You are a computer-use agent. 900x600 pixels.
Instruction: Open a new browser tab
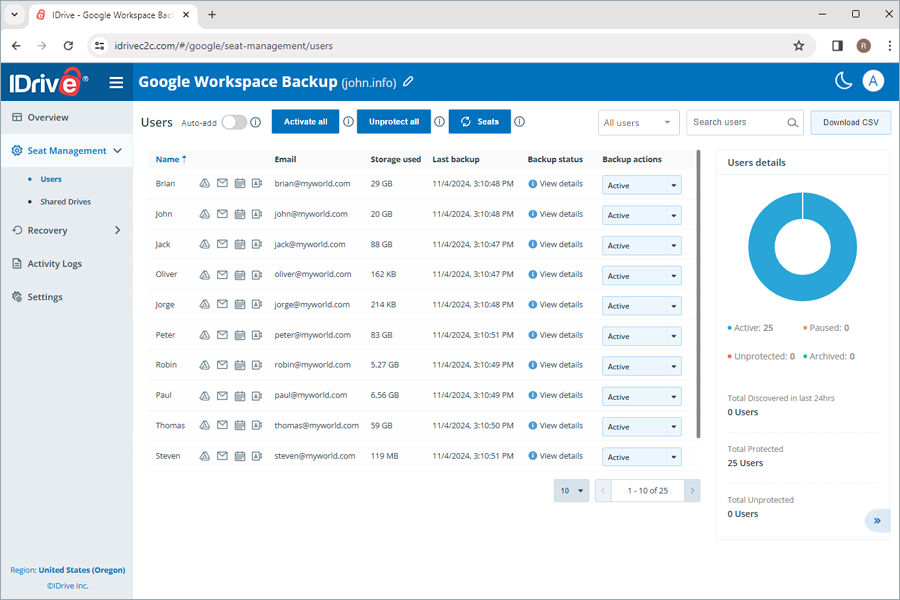(x=212, y=15)
